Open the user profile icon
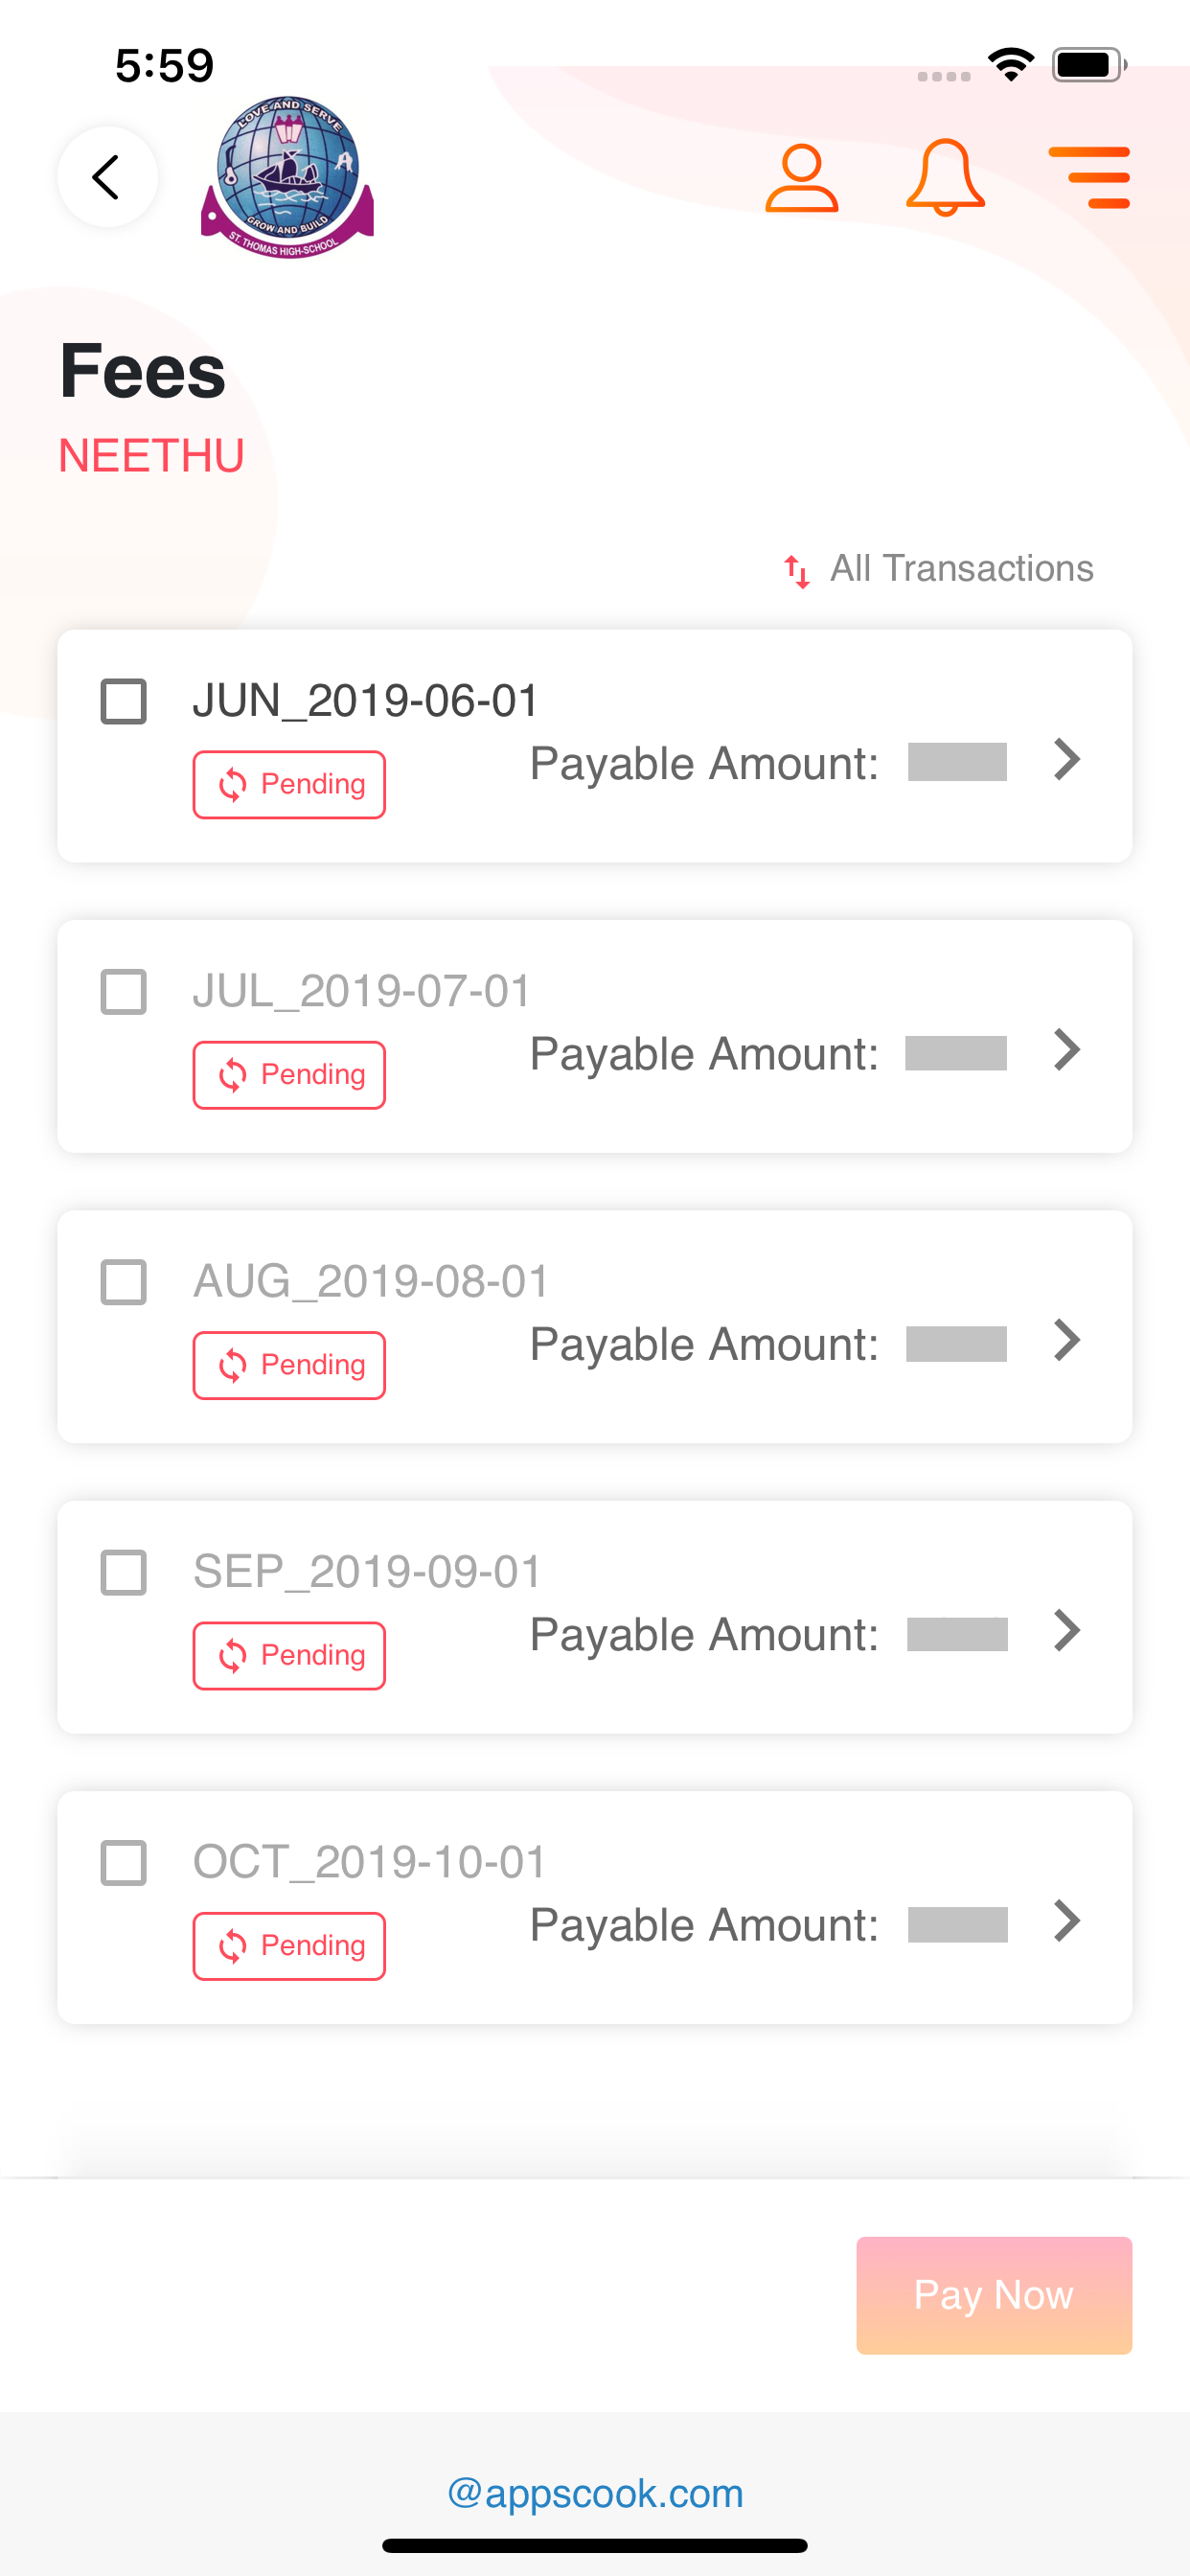This screenshot has width=1190, height=2576. pos(801,178)
